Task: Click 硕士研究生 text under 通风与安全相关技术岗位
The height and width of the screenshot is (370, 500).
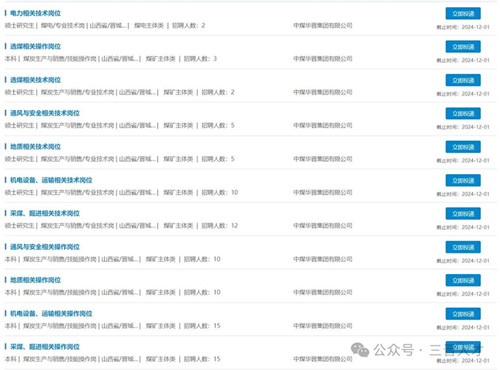Action: (19, 125)
